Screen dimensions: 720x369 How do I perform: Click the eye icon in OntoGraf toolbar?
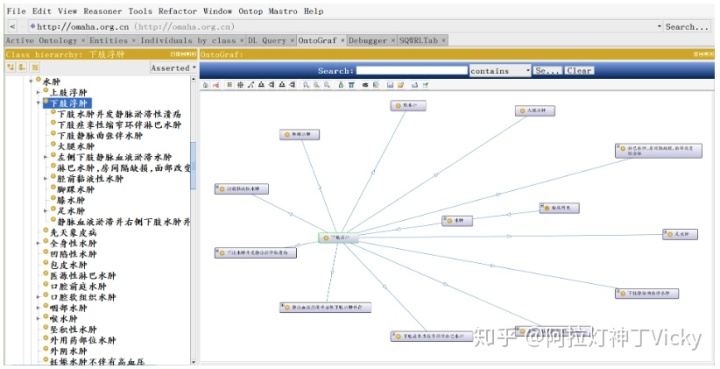point(365,85)
